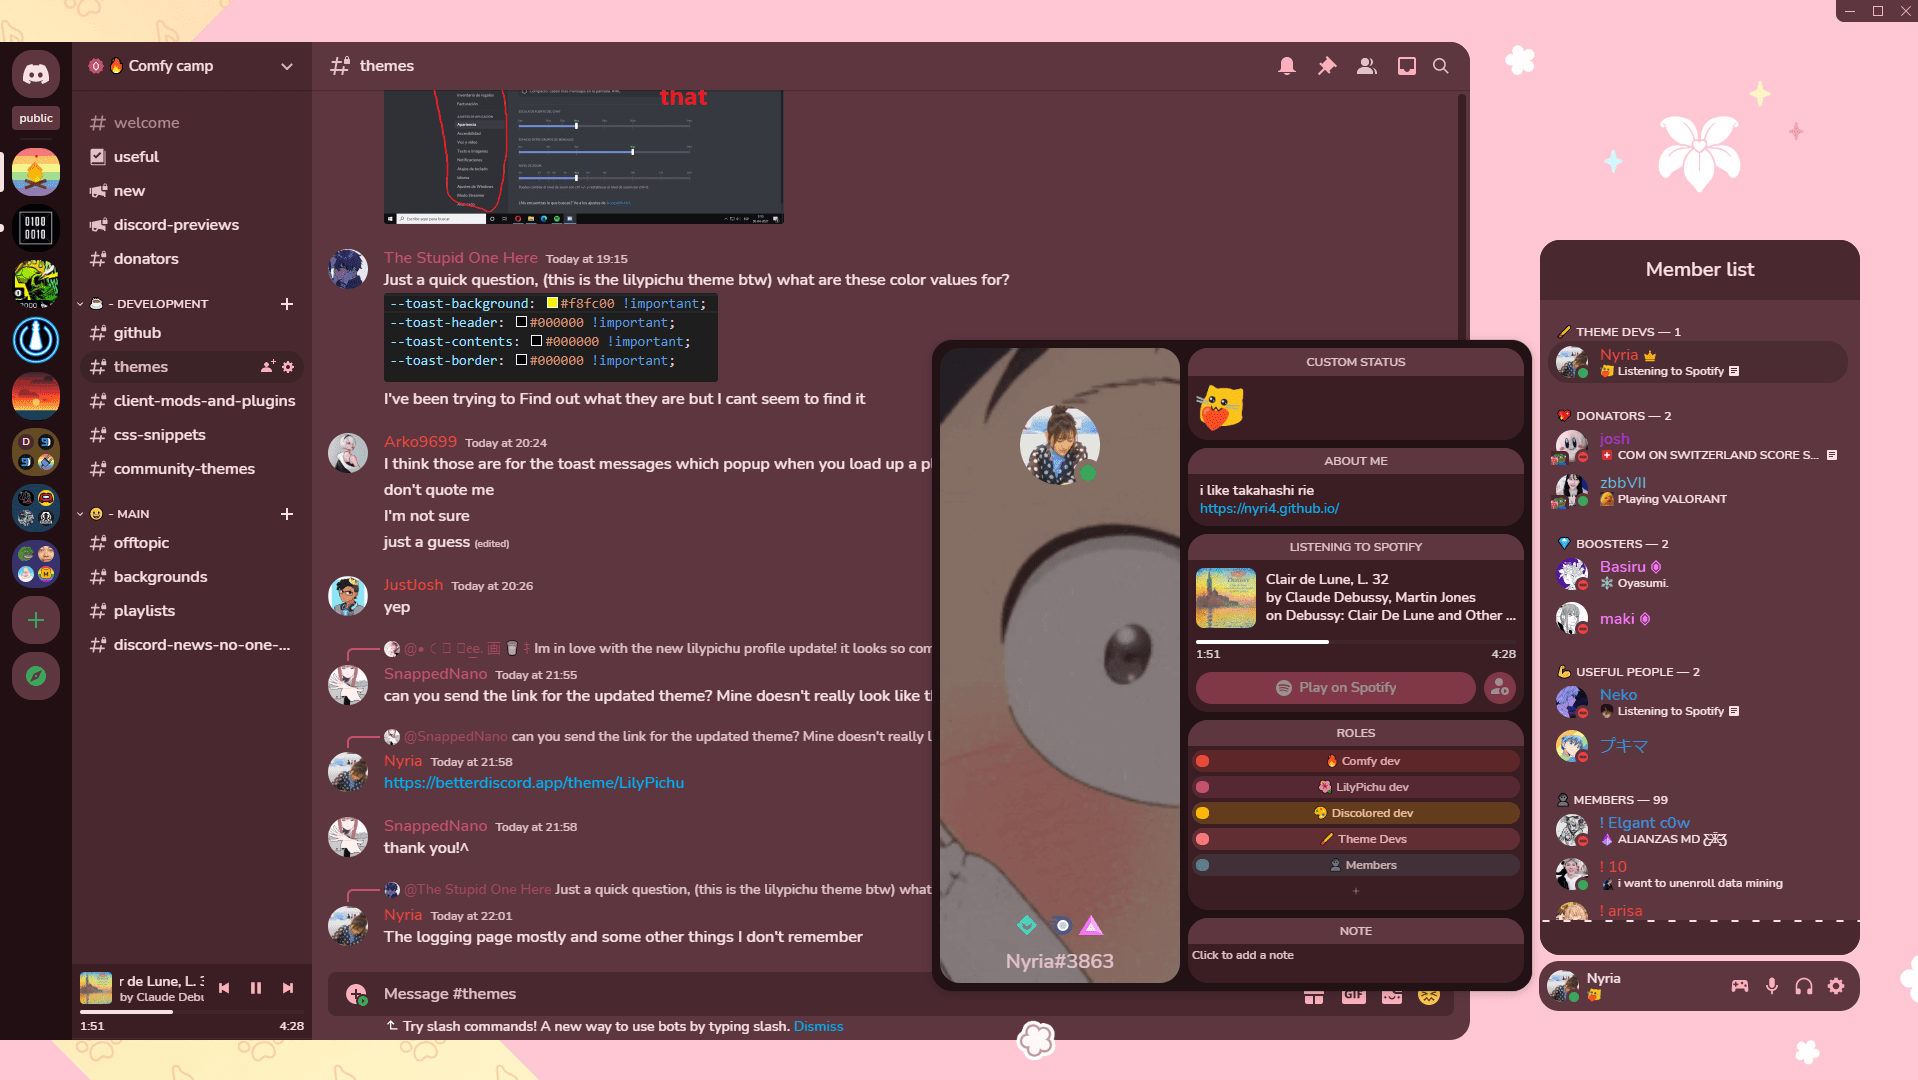Open github channel

(191, 333)
